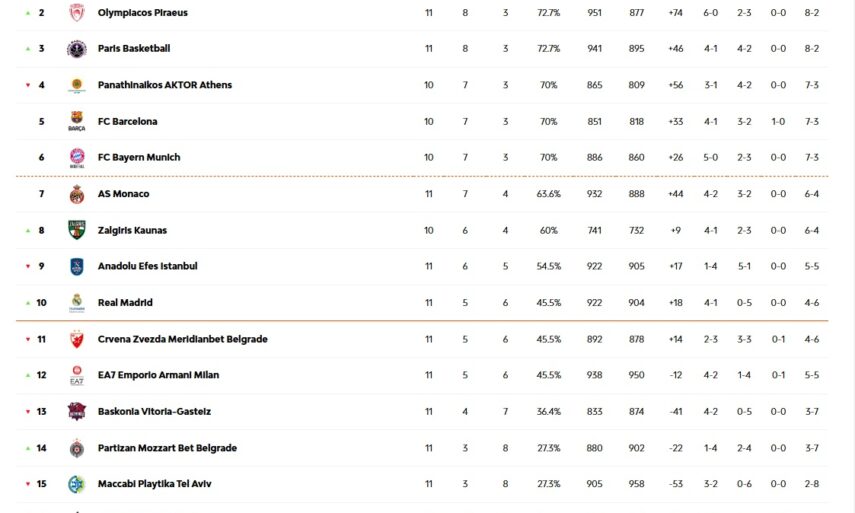Click the Partizan Belgrade team logo

(77, 448)
